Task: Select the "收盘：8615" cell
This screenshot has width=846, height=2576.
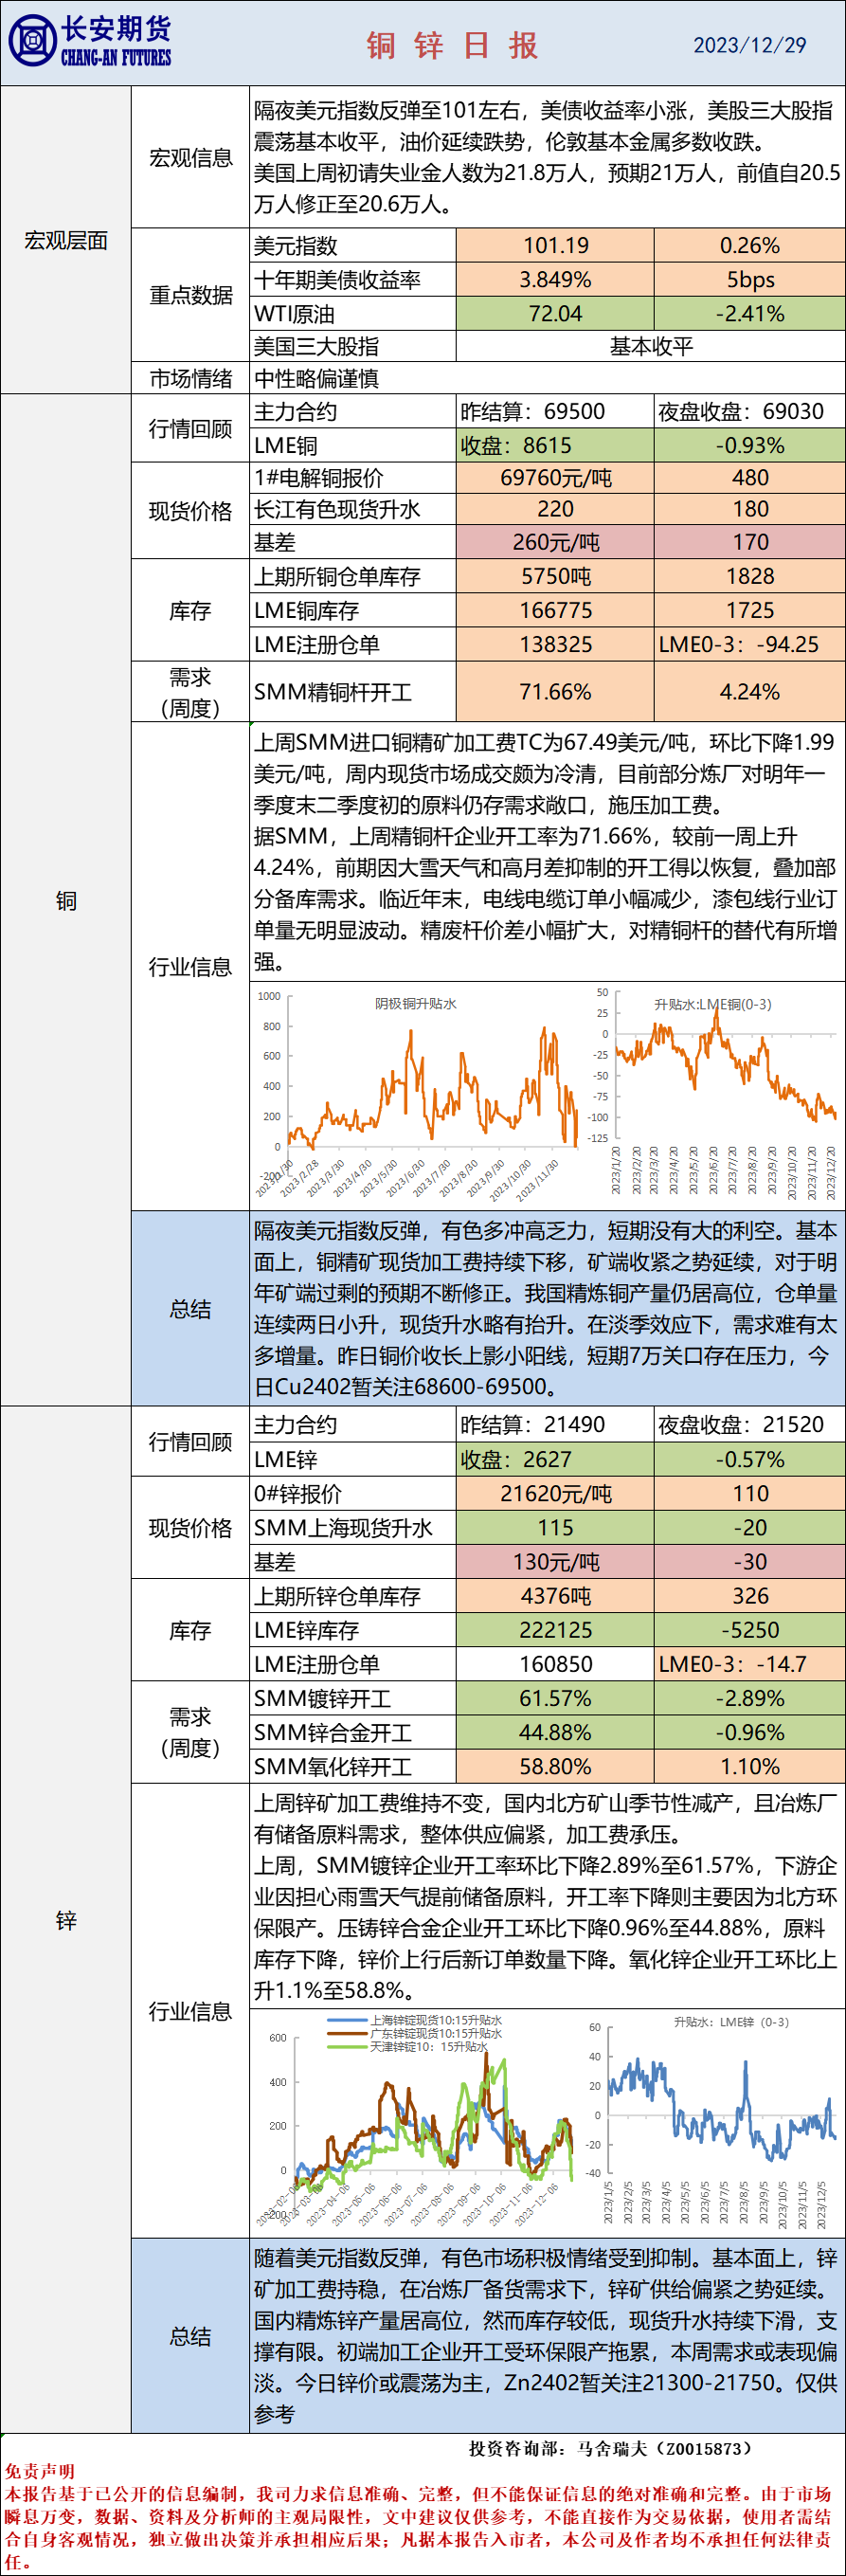Action: click(x=555, y=445)
